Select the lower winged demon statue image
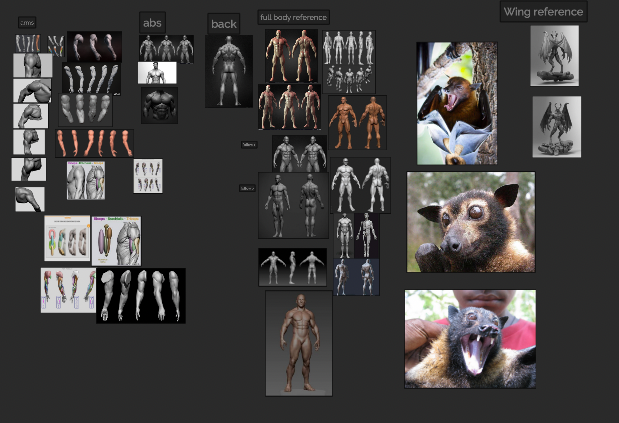The height and width of the screenshot is (423, 619). tap(557, 127)
